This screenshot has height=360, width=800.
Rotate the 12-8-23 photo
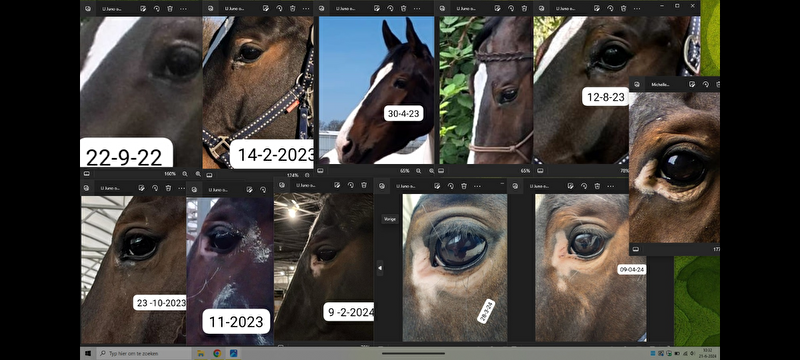[x=610, y=9]
